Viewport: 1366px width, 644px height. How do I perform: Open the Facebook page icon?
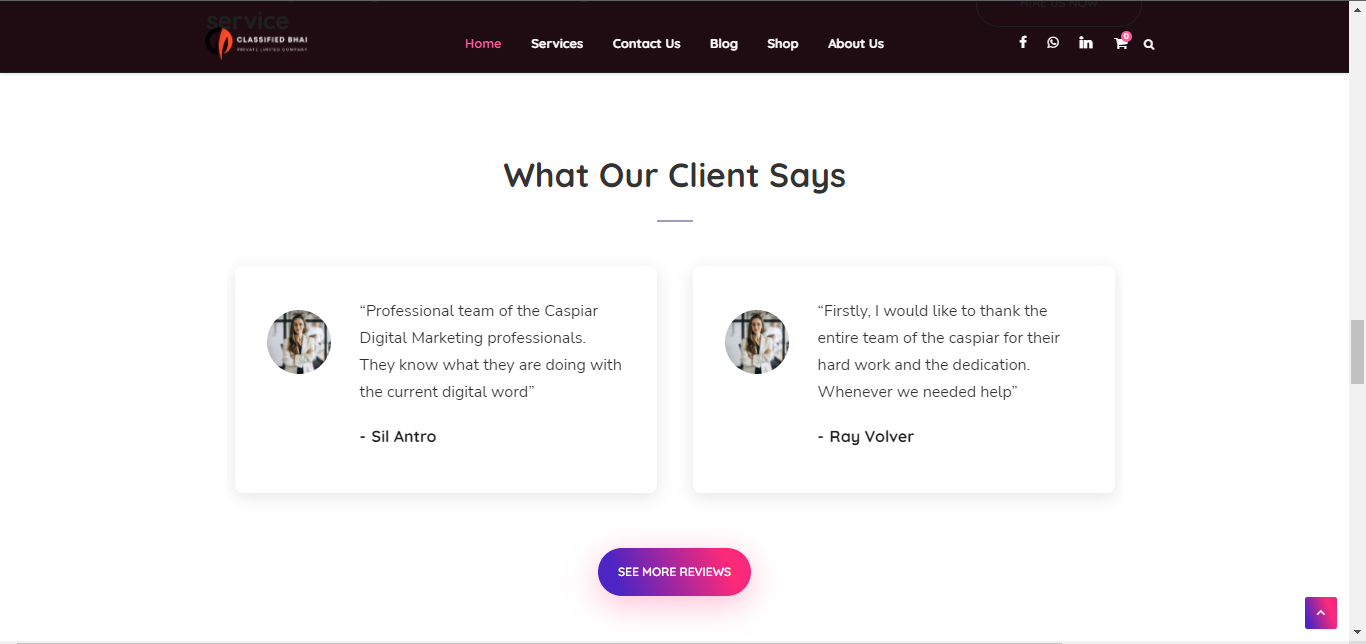1023,42
